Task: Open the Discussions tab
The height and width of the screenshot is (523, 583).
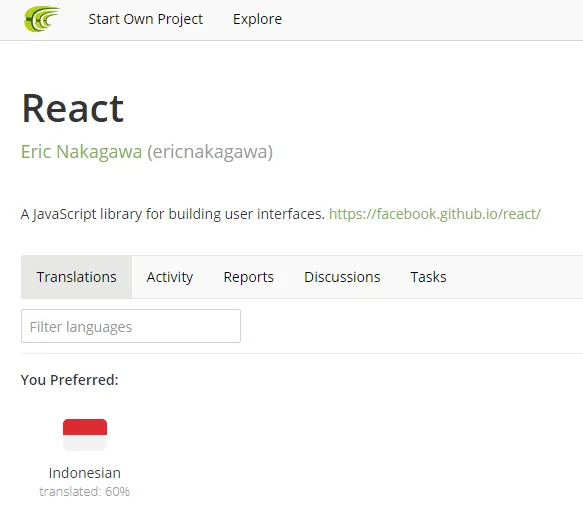Action: coord(342,277)
